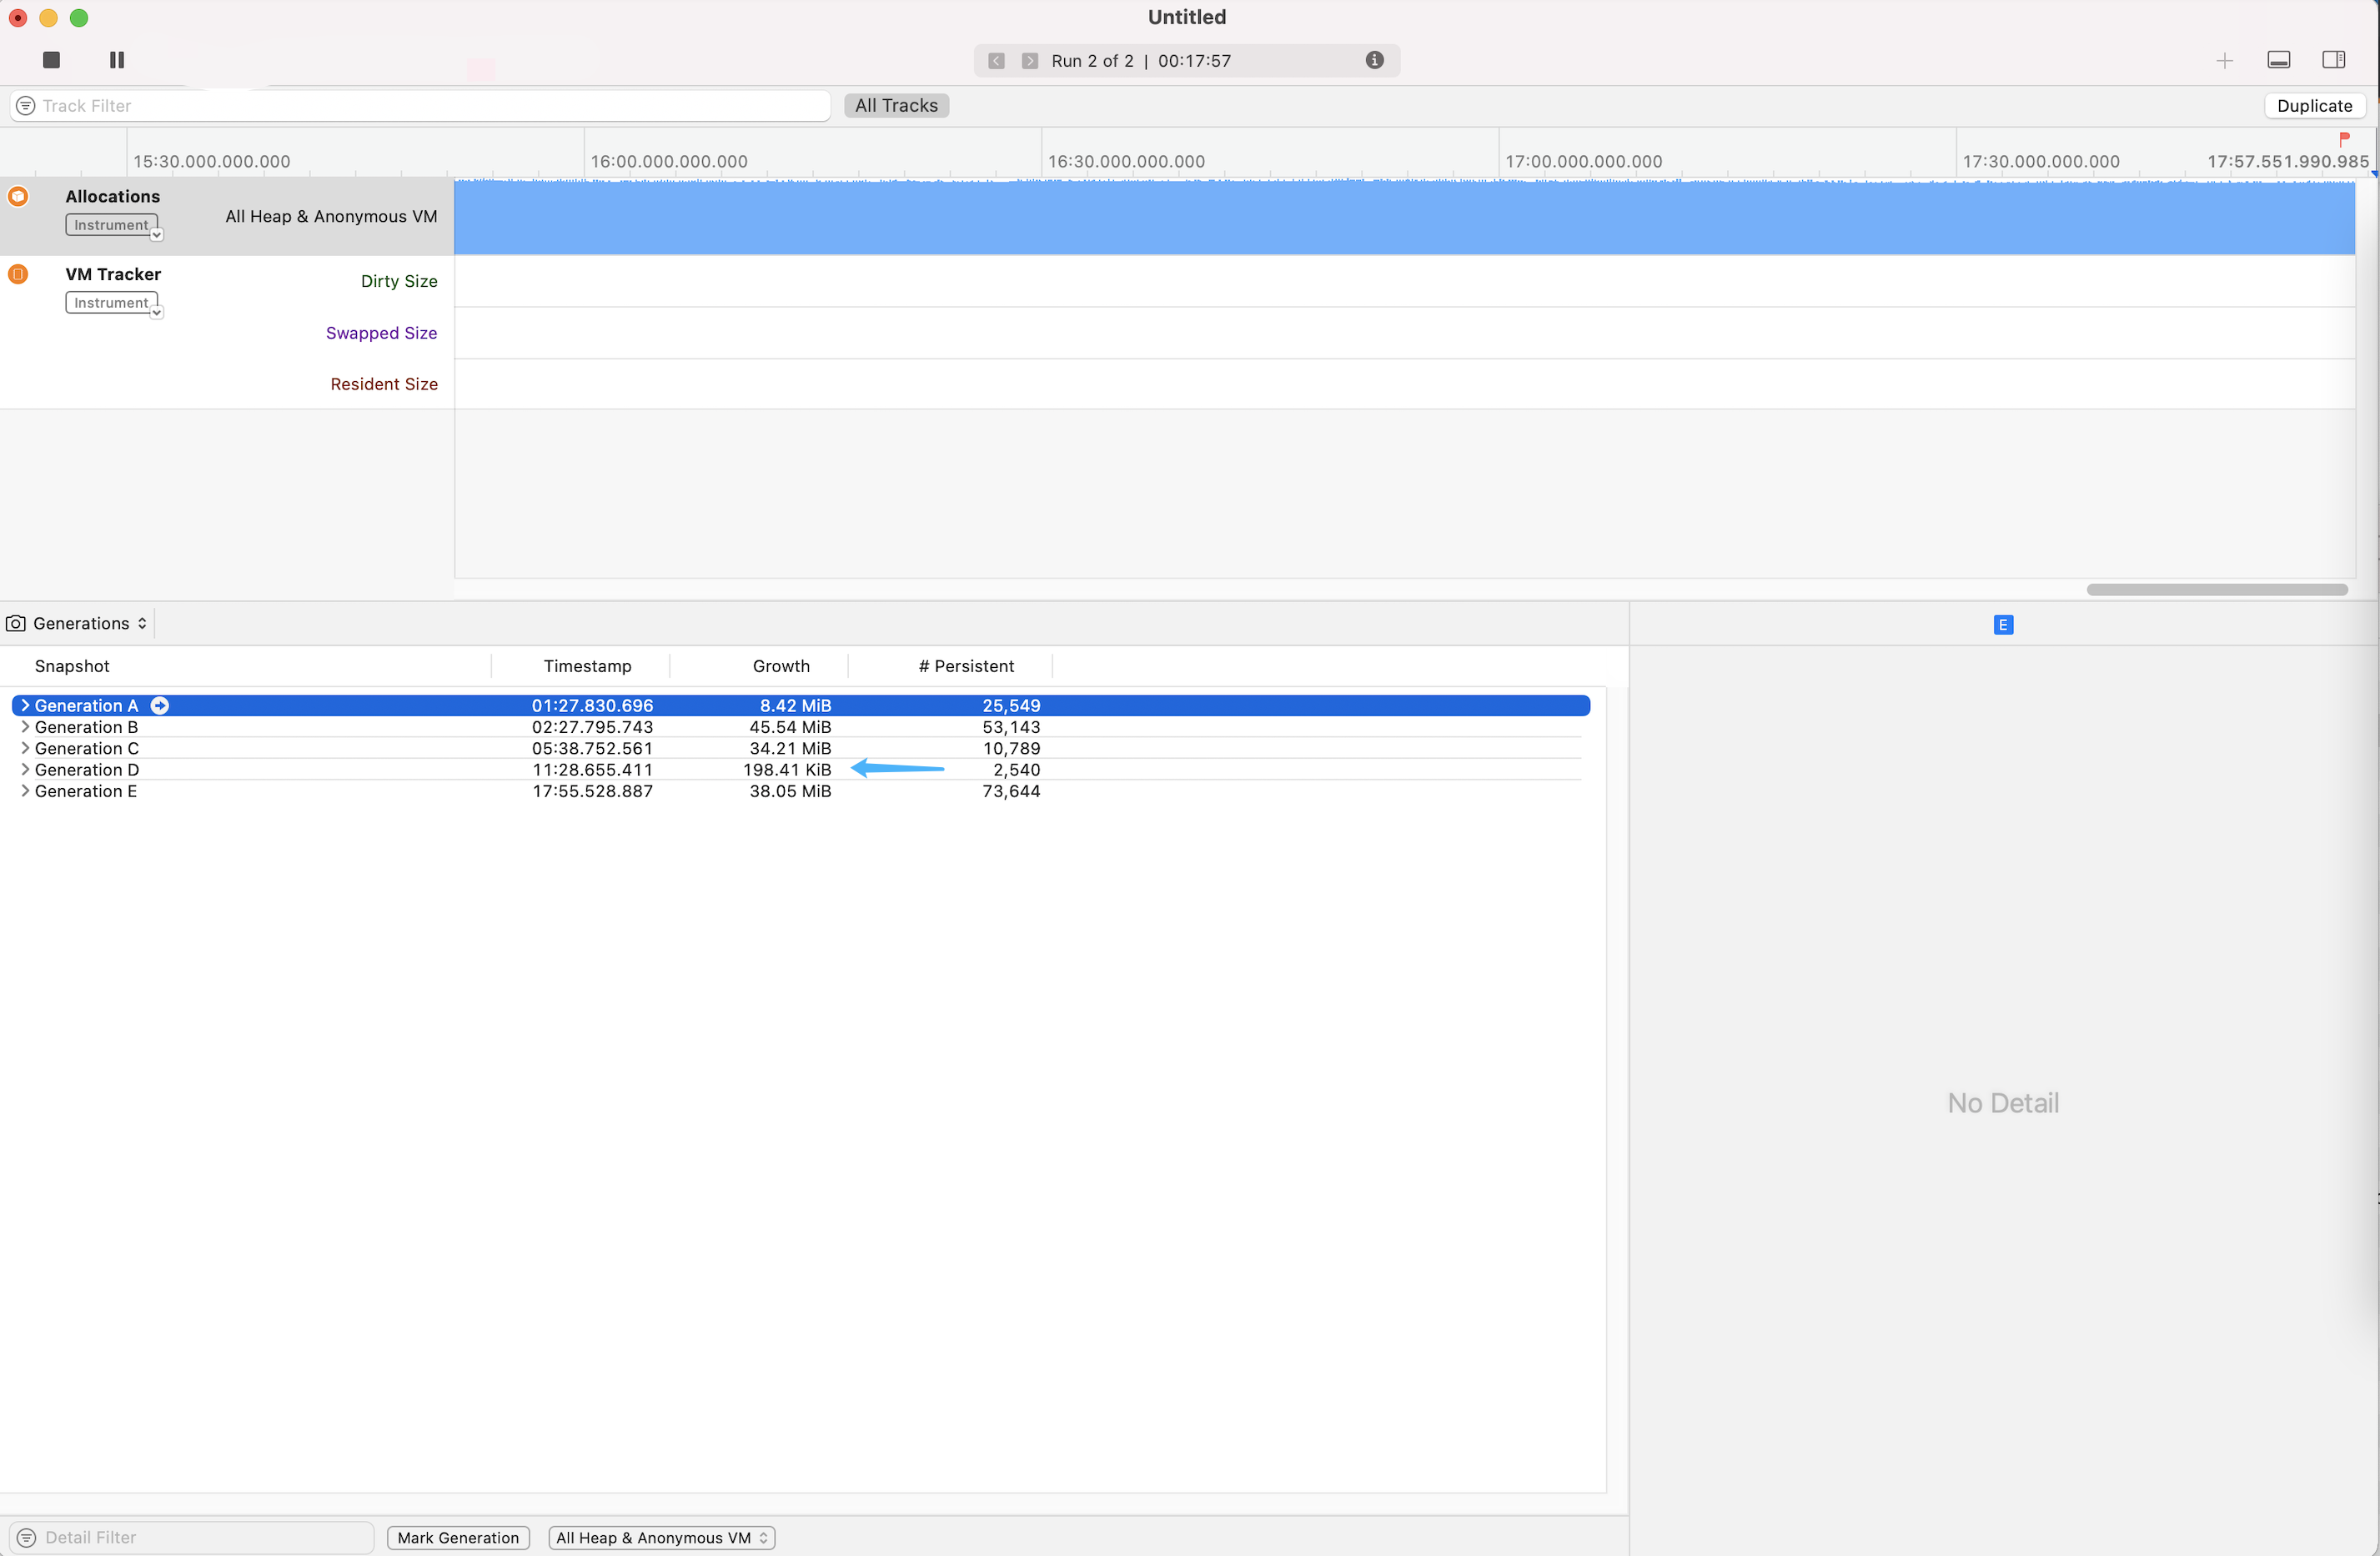Select the Generation D row
Screen dimensions: 2380x1556
(x=800, y=770)
